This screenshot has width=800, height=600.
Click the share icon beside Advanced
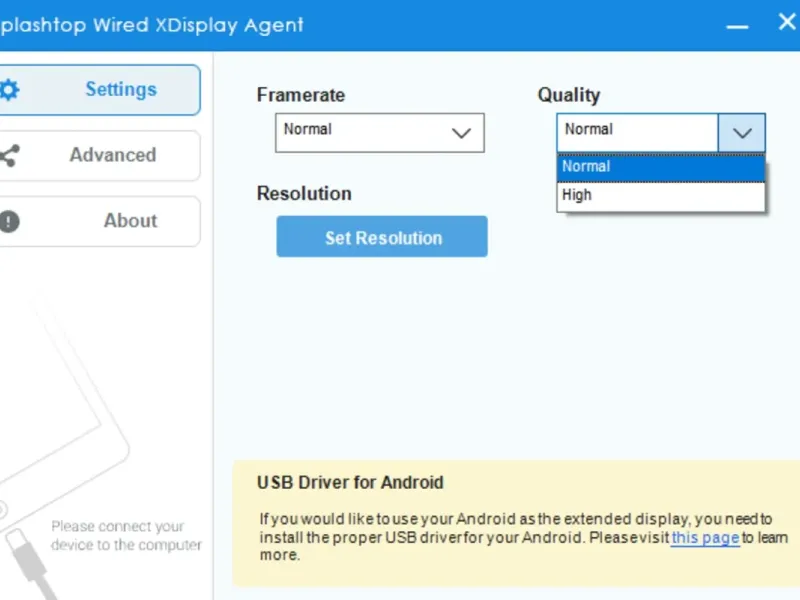pos(9,156)
